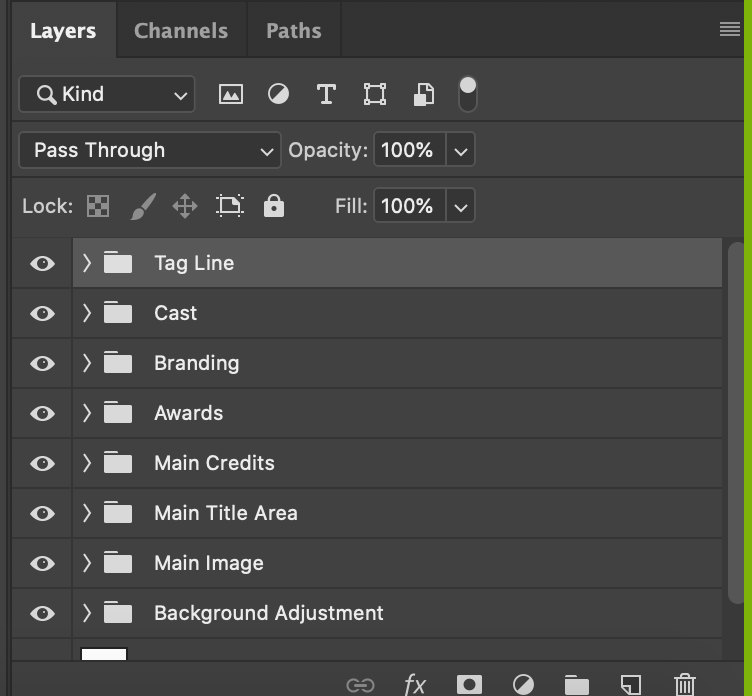Open the Opacity slider dropdown arrow

(x=460, y=151)
